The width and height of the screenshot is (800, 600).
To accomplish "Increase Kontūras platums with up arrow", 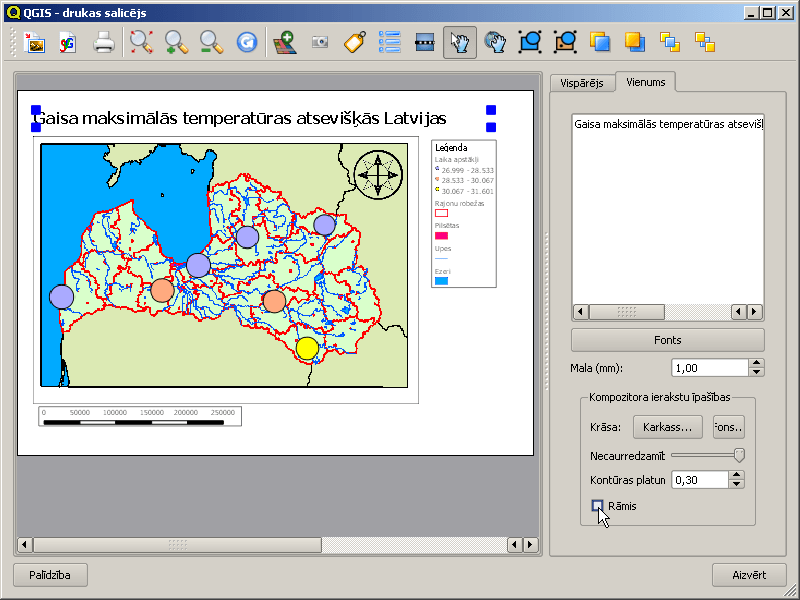I will point(736,475).
